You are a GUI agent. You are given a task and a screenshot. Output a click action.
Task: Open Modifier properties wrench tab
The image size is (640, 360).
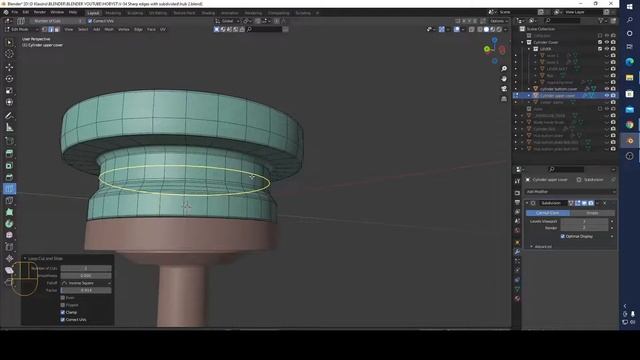517,252
